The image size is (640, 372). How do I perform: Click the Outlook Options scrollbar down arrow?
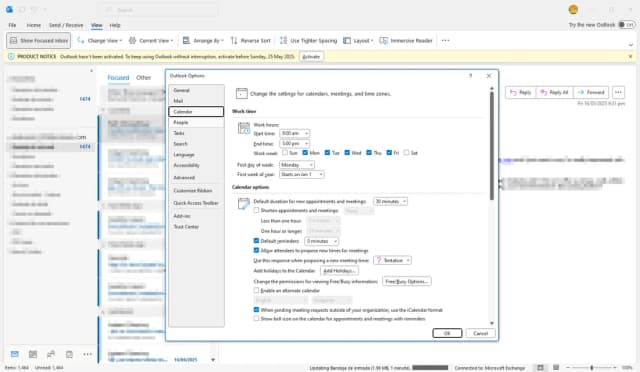tap(492, 323)
